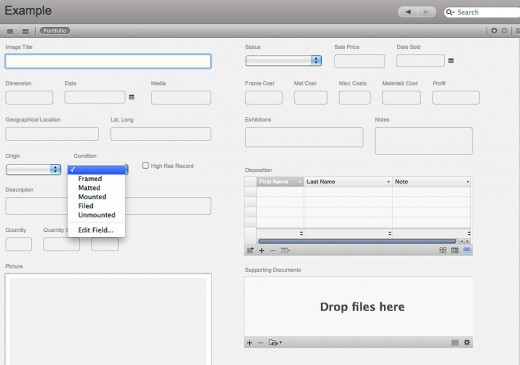Click the Disposition scrollbar left arrow

click(462, 241)
